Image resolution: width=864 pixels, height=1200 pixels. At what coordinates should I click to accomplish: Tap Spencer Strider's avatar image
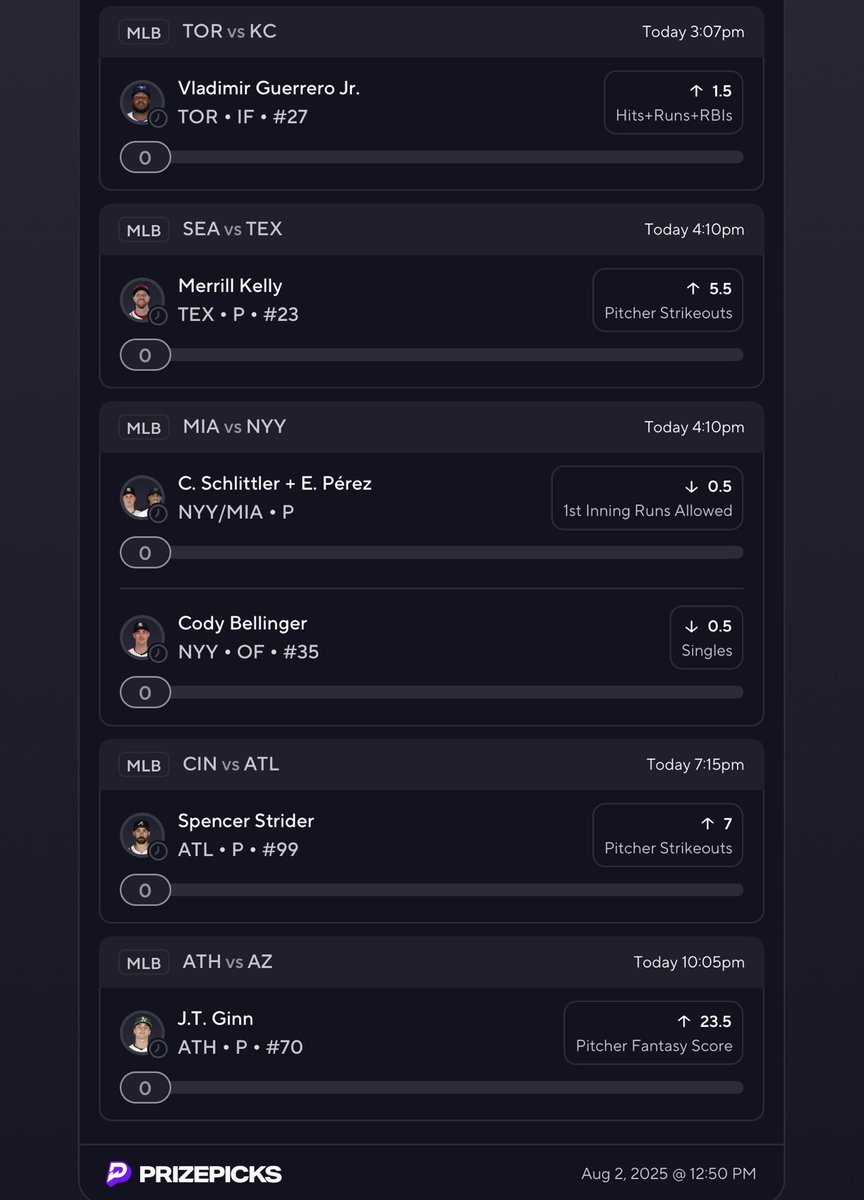[142, 835]
